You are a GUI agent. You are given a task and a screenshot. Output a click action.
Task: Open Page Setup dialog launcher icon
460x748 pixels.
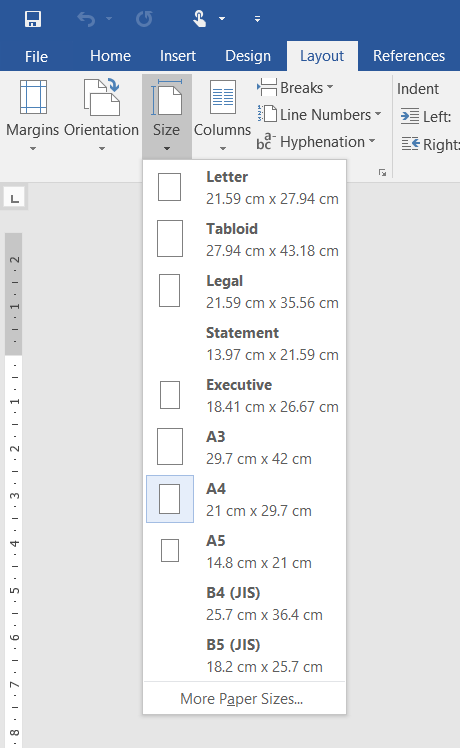click(382, 173)
